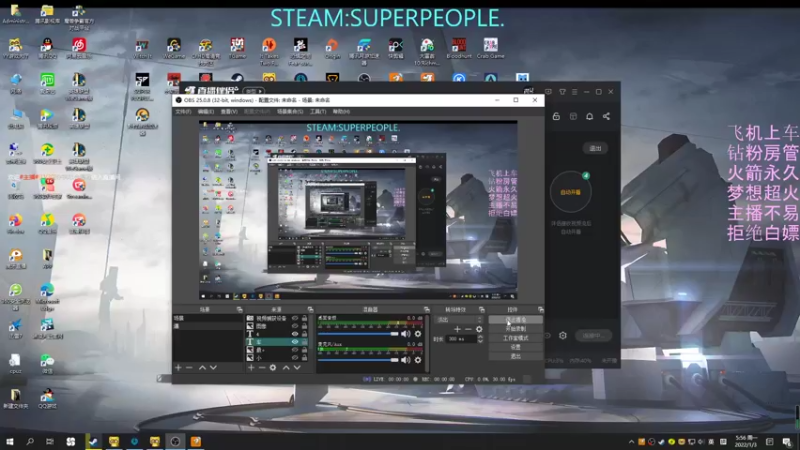The height and width of the screenshot is (450, 800).
Task: Open 编辑(E) menu in OBS
Action: point(206,111)
